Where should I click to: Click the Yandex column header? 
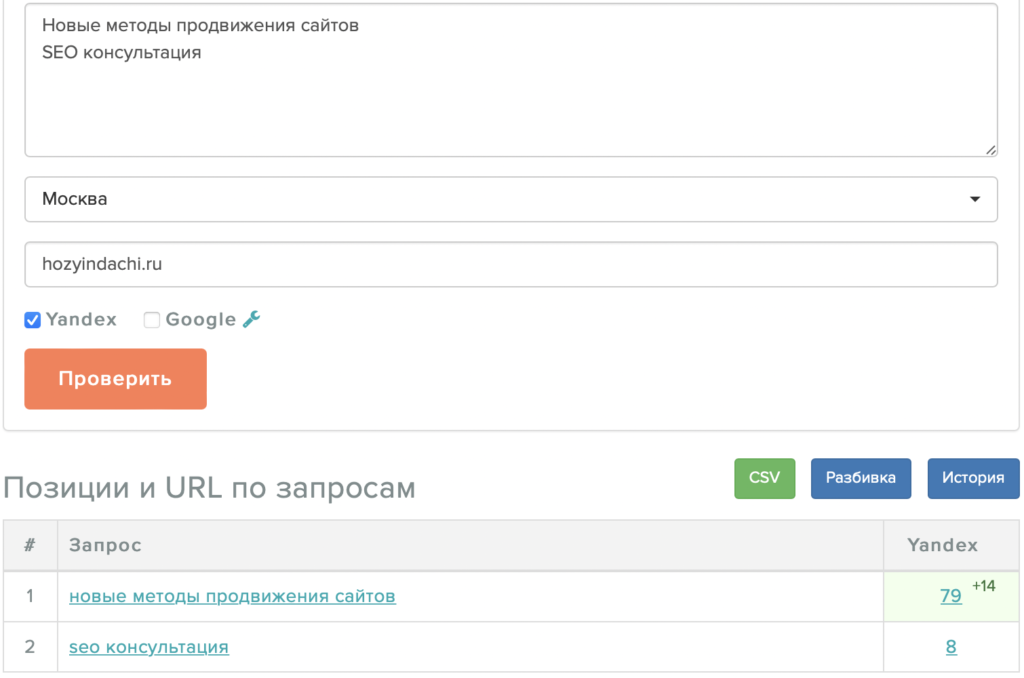click(x=942, y=545)
